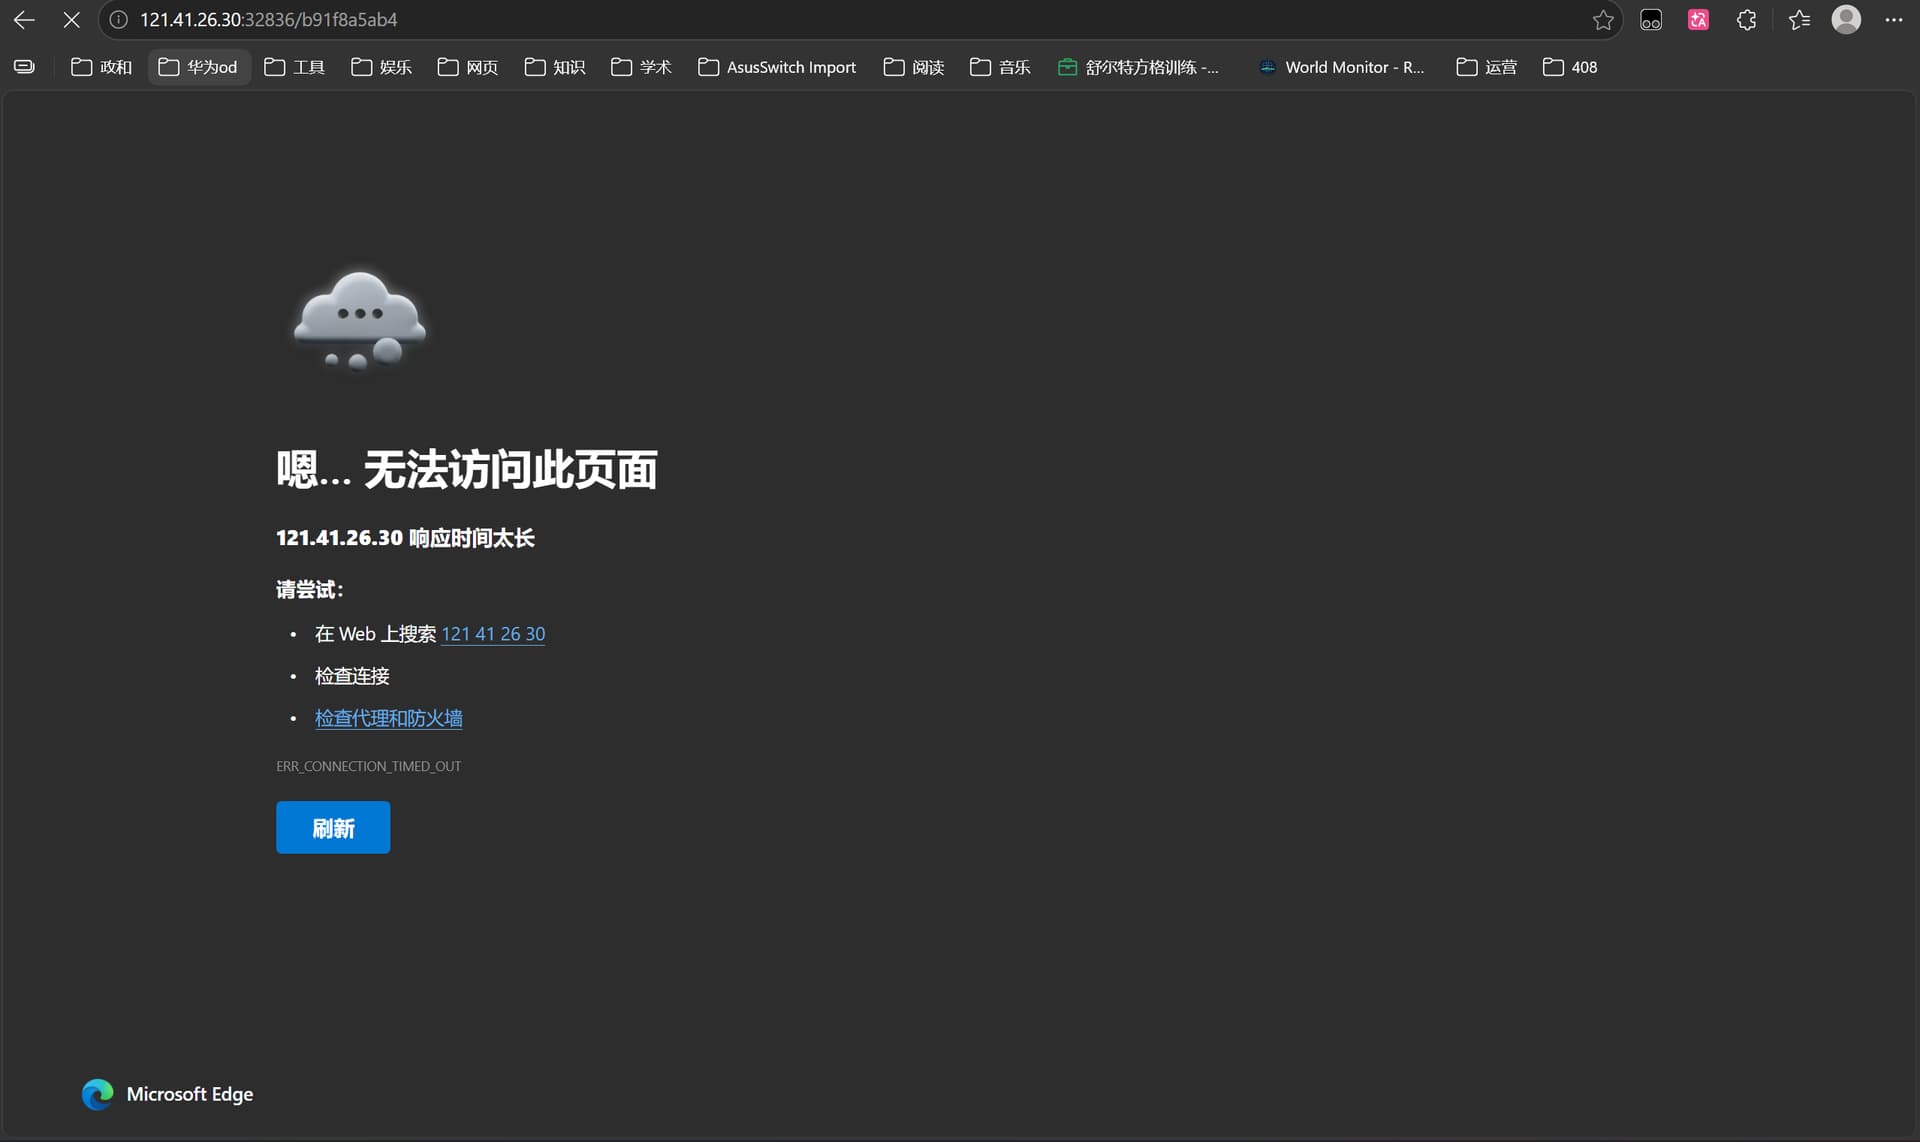Open the mask-shaped extension icon
This screenshot has width=1920, height=1142.
(1651, 20)
